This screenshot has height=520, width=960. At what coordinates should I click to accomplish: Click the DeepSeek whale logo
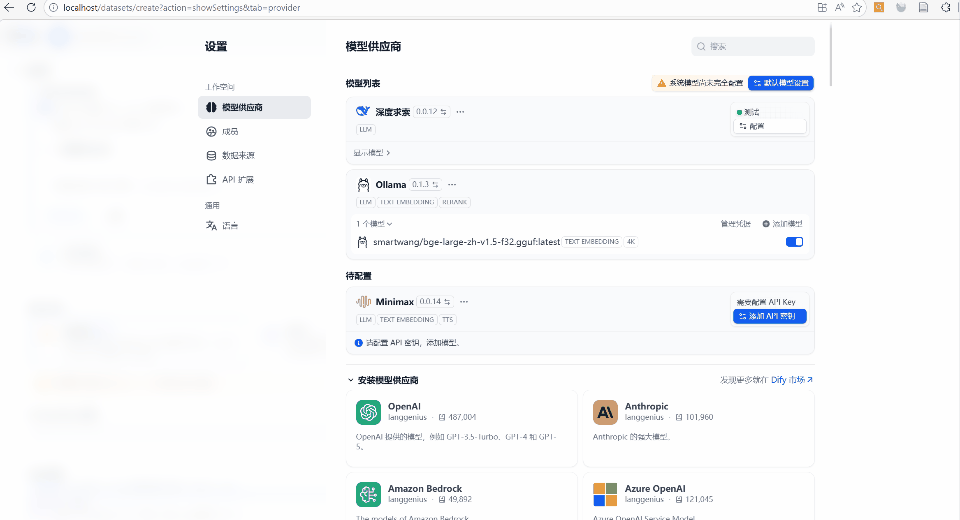[x=362, y=111]
